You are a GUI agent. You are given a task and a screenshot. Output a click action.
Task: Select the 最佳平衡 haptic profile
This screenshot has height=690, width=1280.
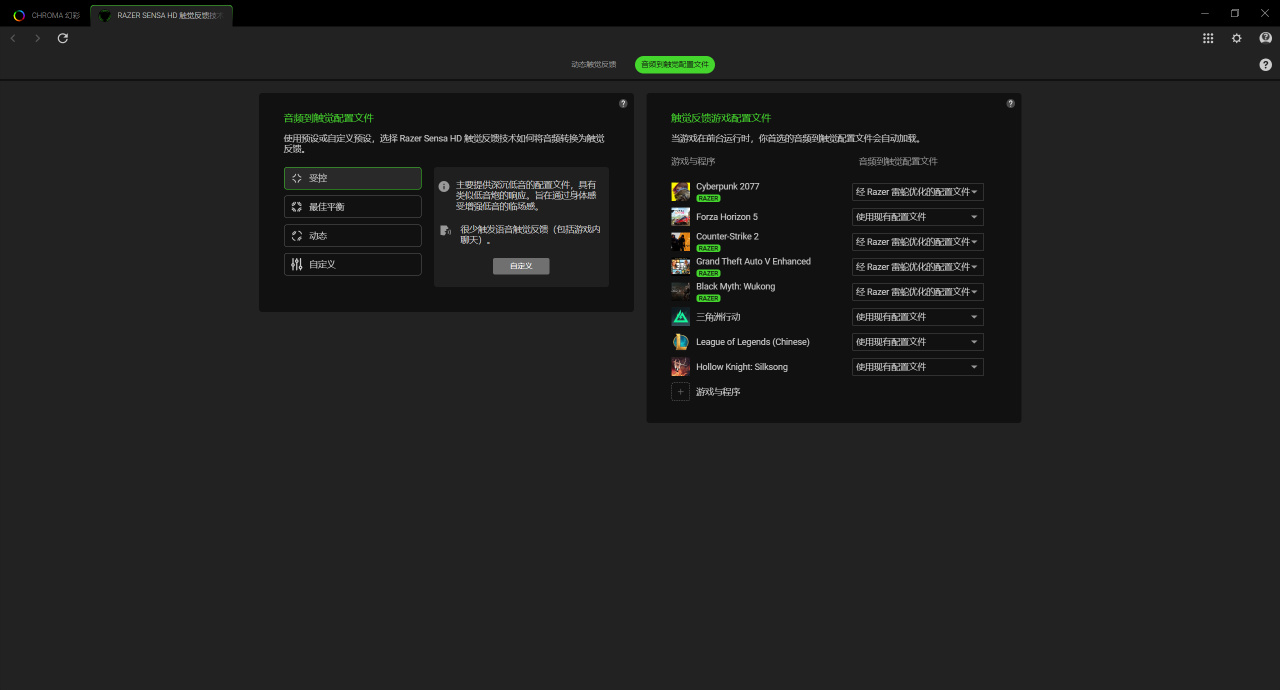pos(352,207)
